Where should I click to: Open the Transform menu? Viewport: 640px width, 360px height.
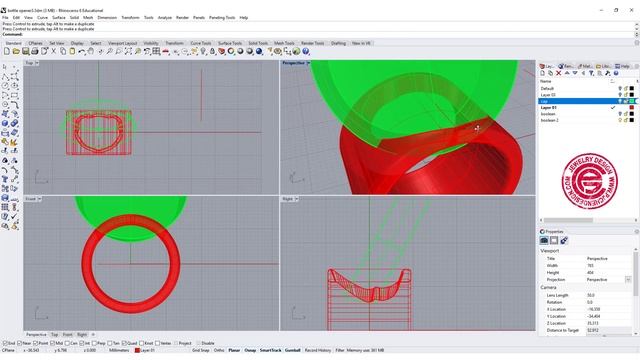(x=130, y=18)
